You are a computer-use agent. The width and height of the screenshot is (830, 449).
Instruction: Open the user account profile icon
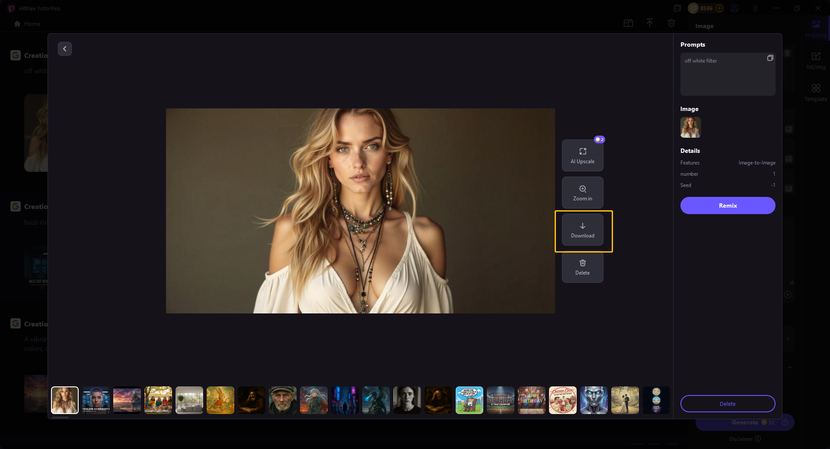pos(735,8)
